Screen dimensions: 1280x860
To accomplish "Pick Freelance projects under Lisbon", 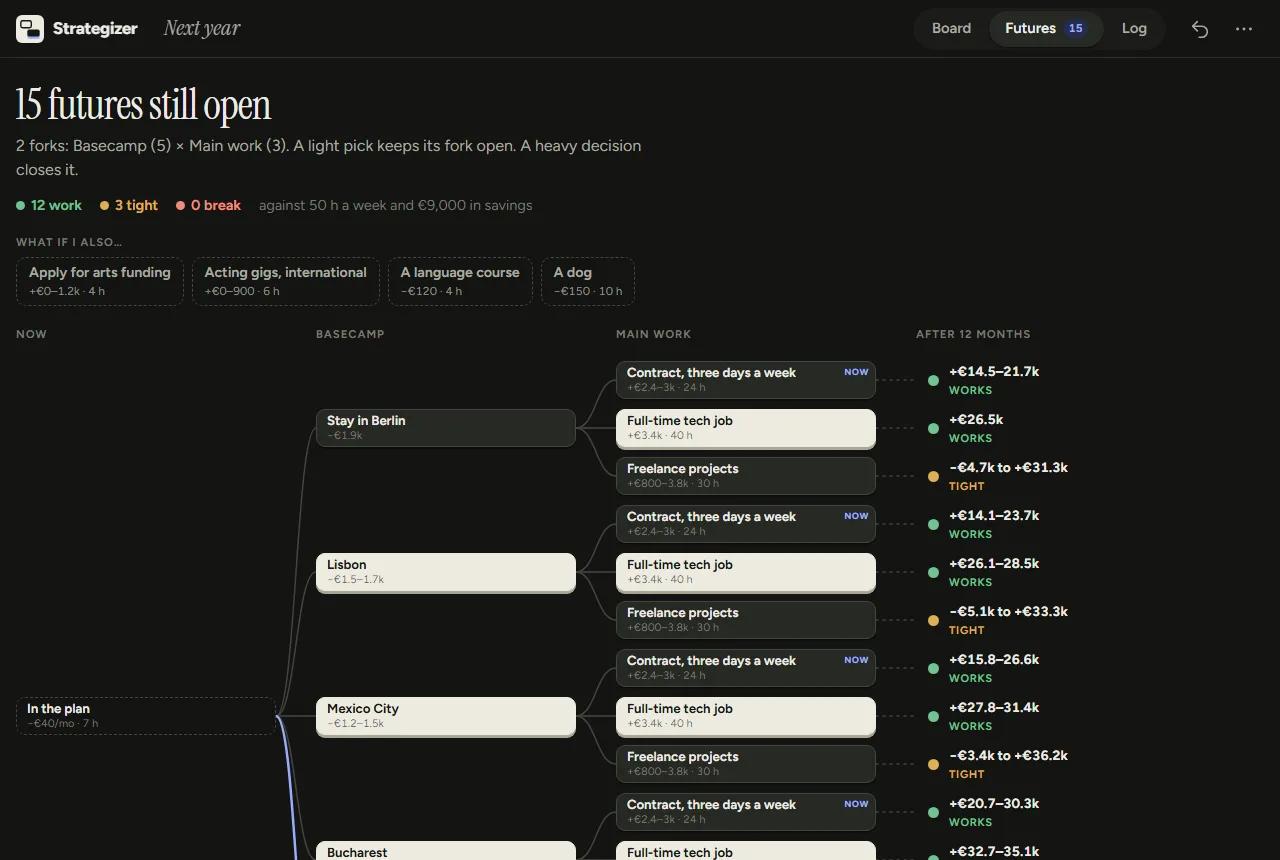I will (x=746, y=620).
